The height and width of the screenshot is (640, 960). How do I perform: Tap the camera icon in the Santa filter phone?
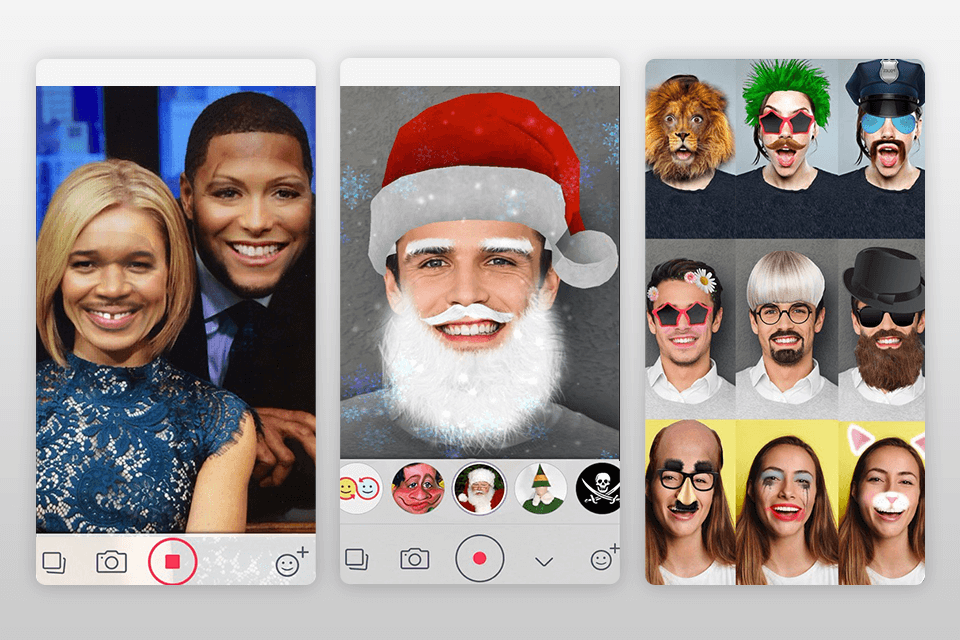click(414, 559)
